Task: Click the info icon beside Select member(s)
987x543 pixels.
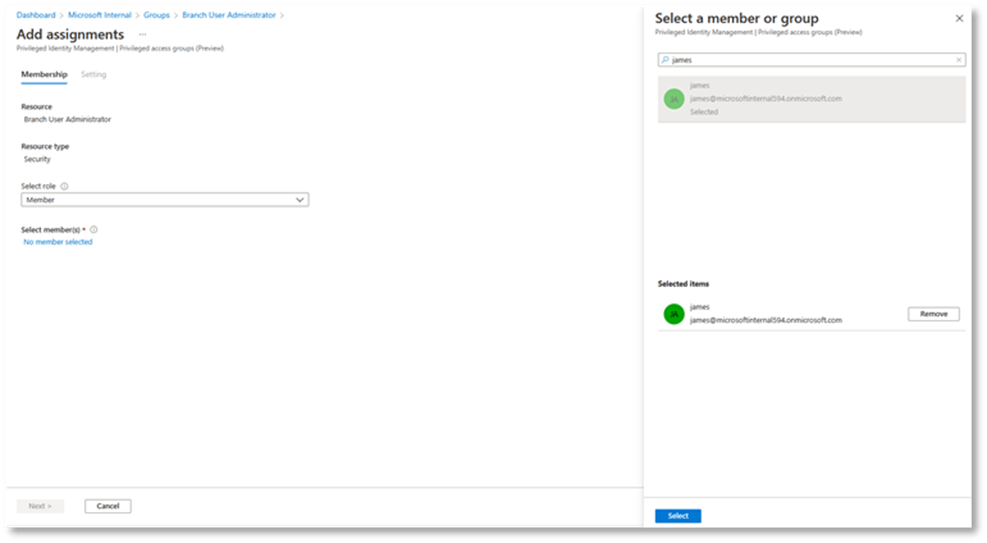Action: pyautogui.click(x=94, y=229)
